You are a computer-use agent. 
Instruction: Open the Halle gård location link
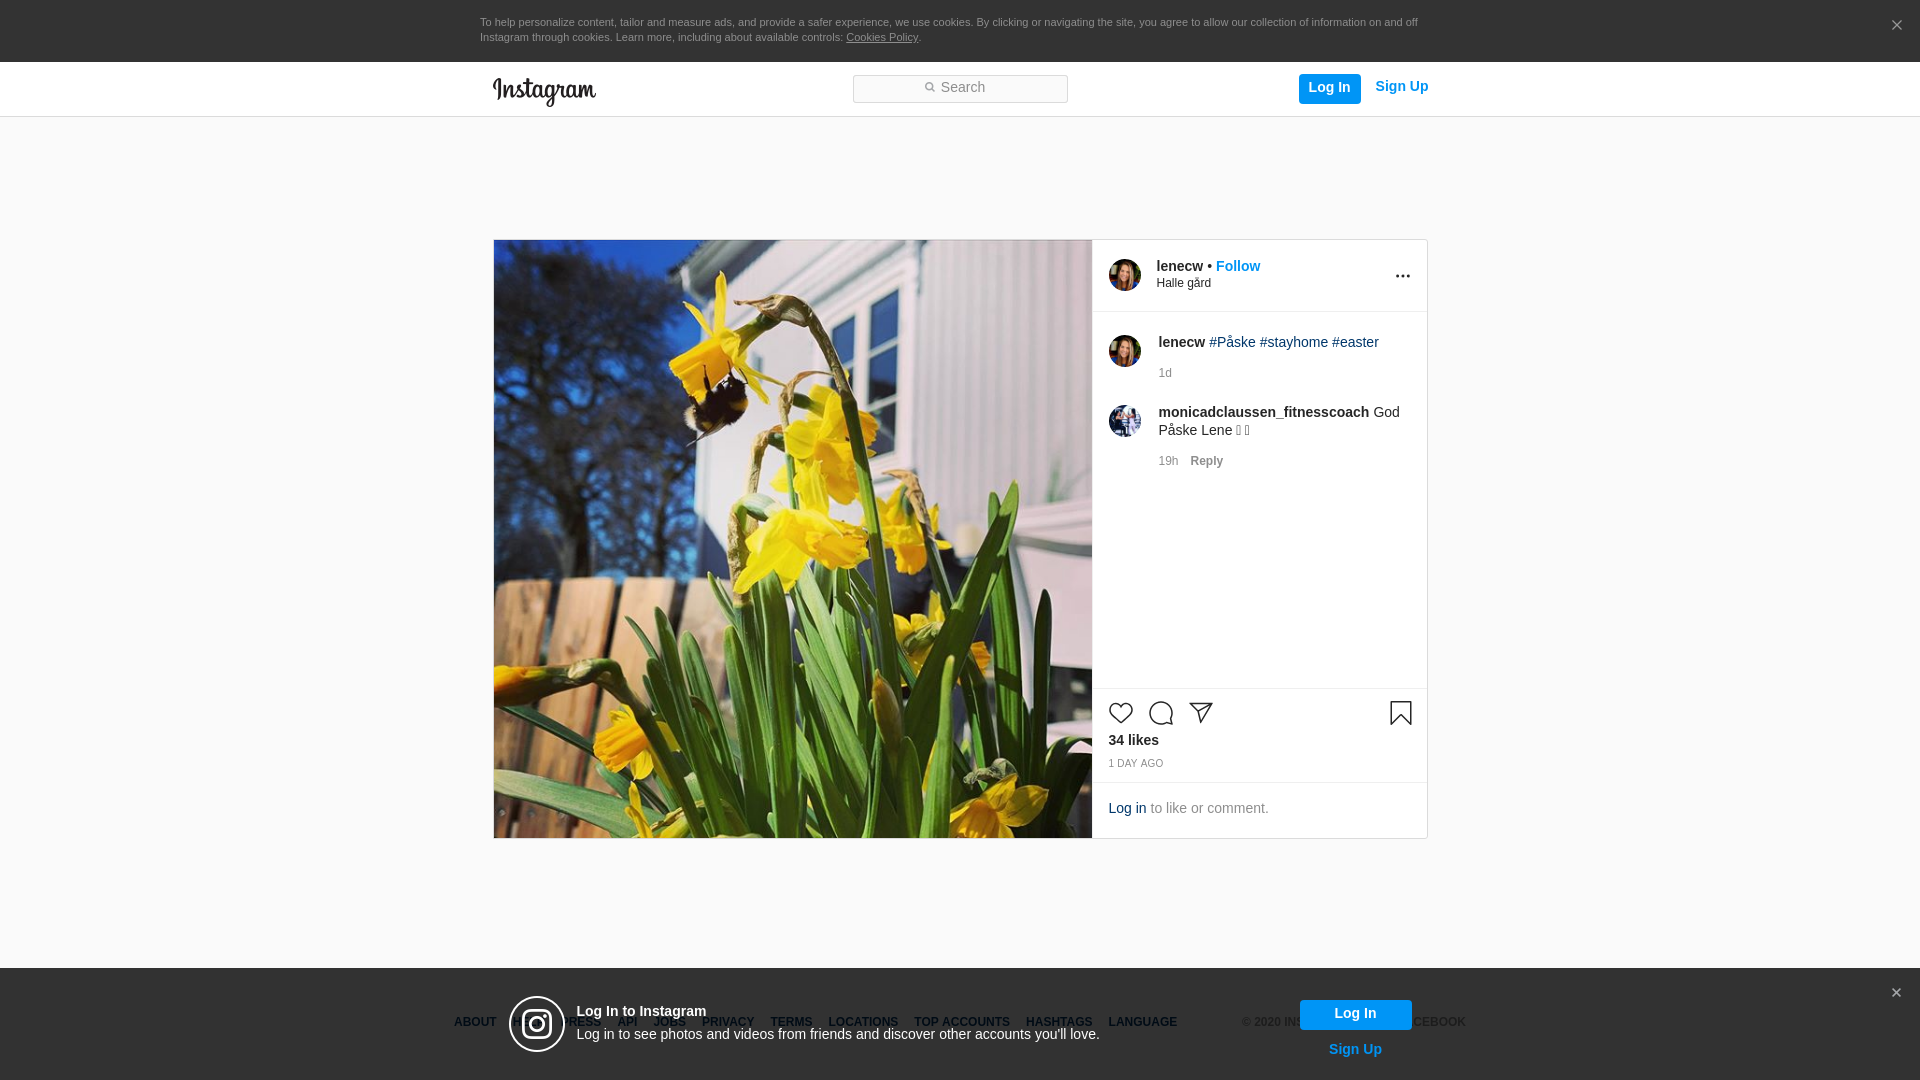click(1183, 283)
